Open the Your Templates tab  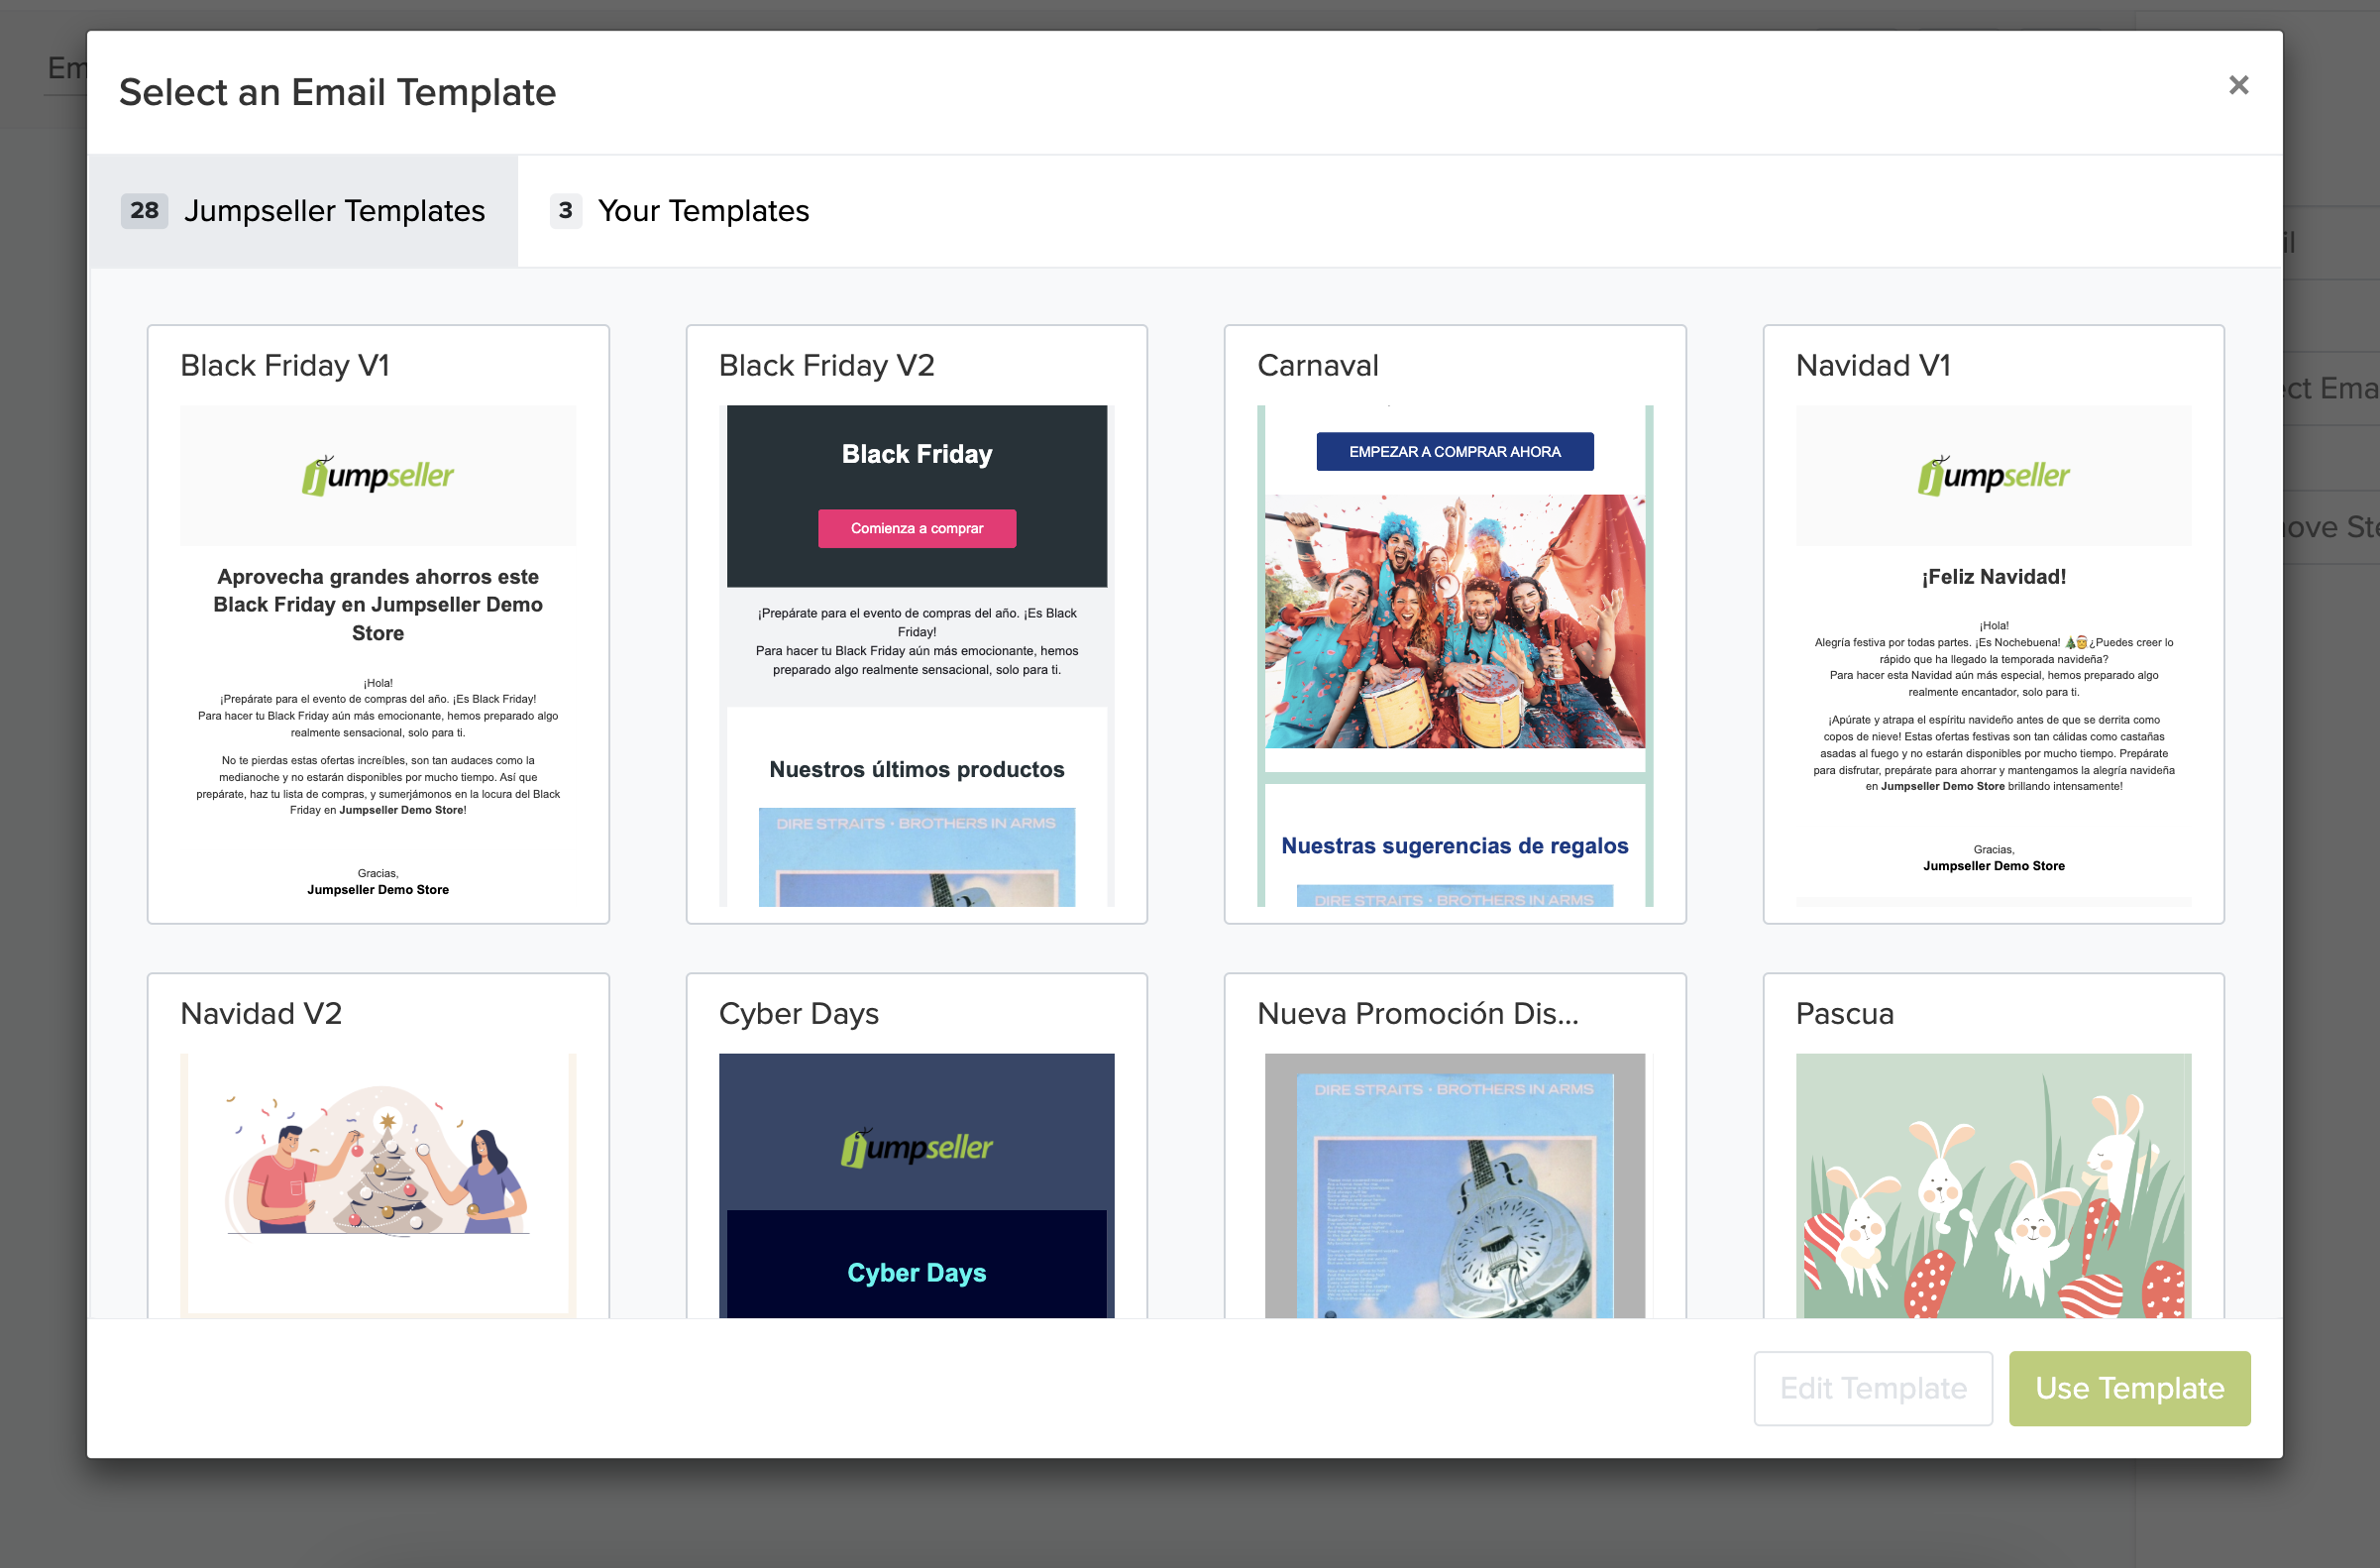(702, 211)
